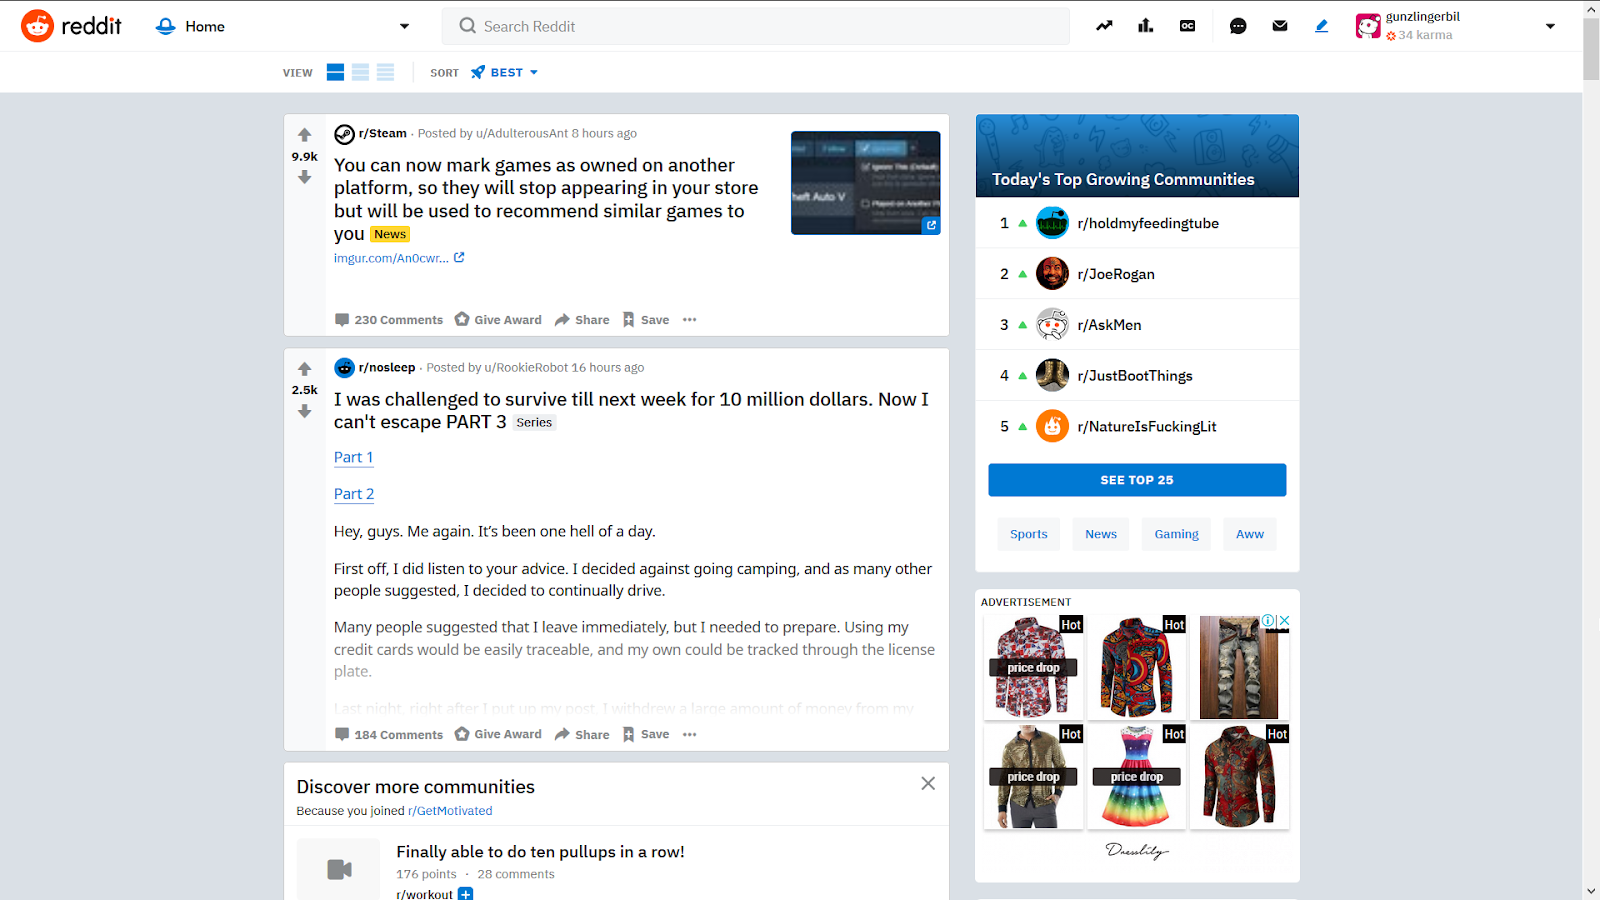This screenshot has height=900, width=1600.
Task: Open u/AdulterousAnt profile link
Action: [x=522, y=133]
